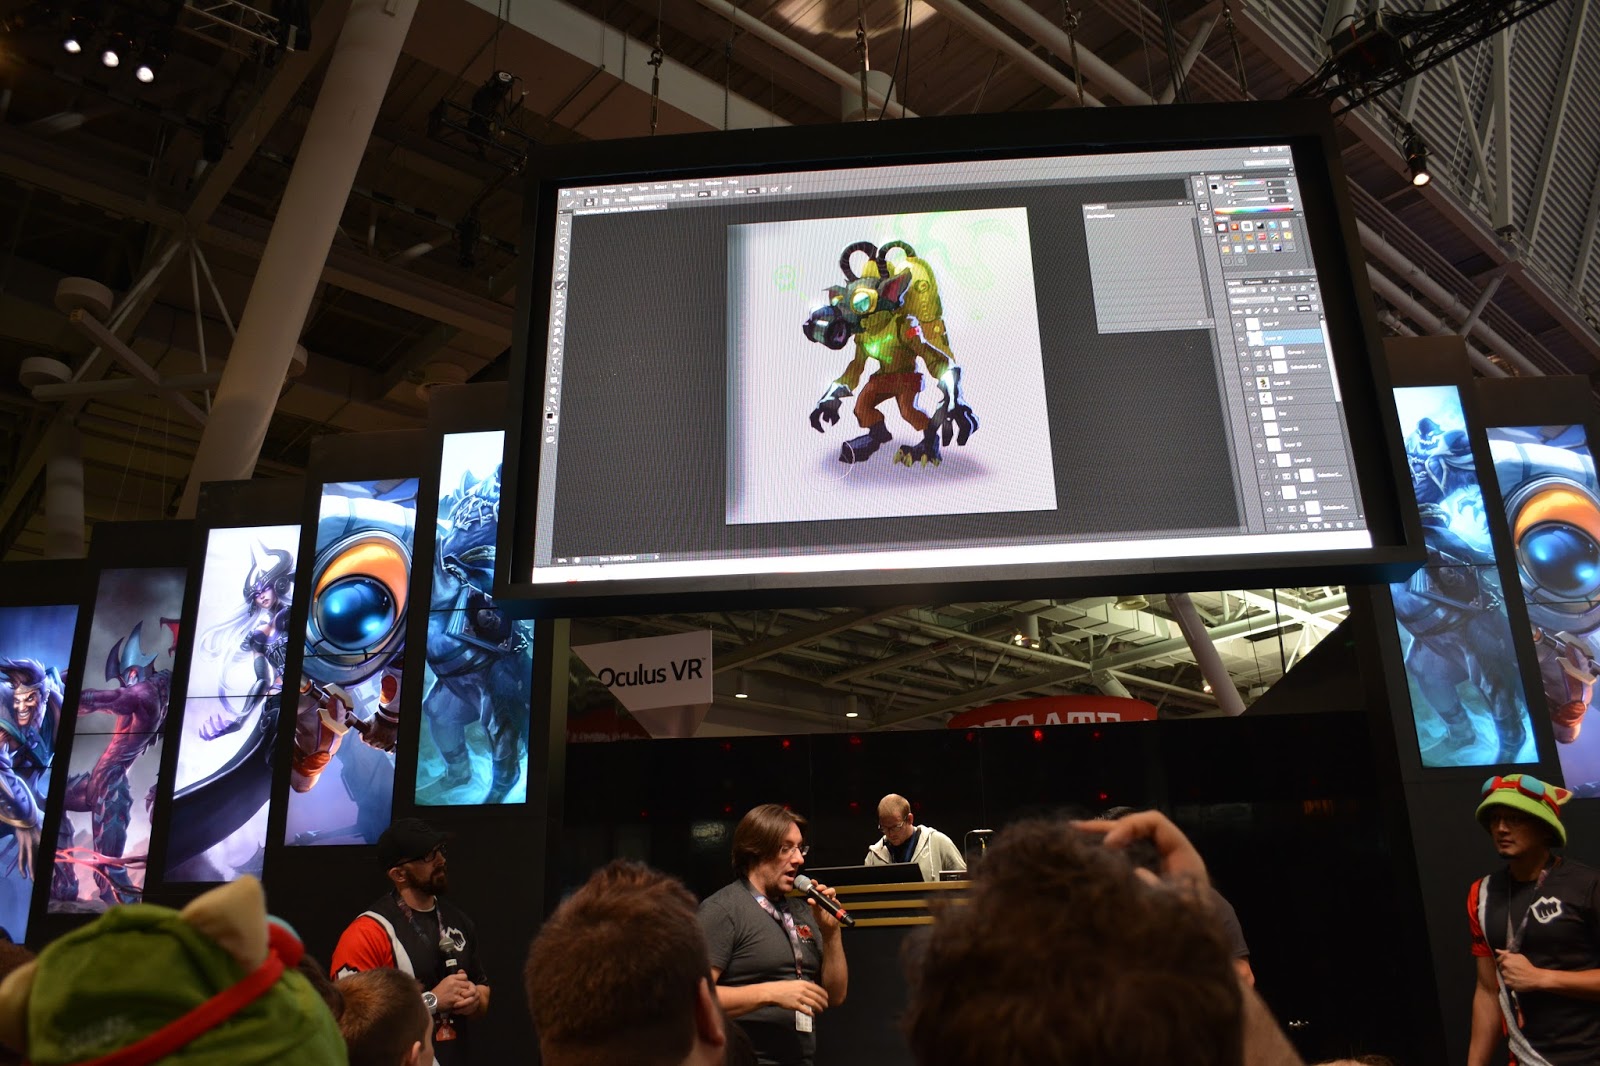Open the Layers panel Fill dropdown arrow
Screen dimensions: 1600x1066
click(x=1313, y=307)
